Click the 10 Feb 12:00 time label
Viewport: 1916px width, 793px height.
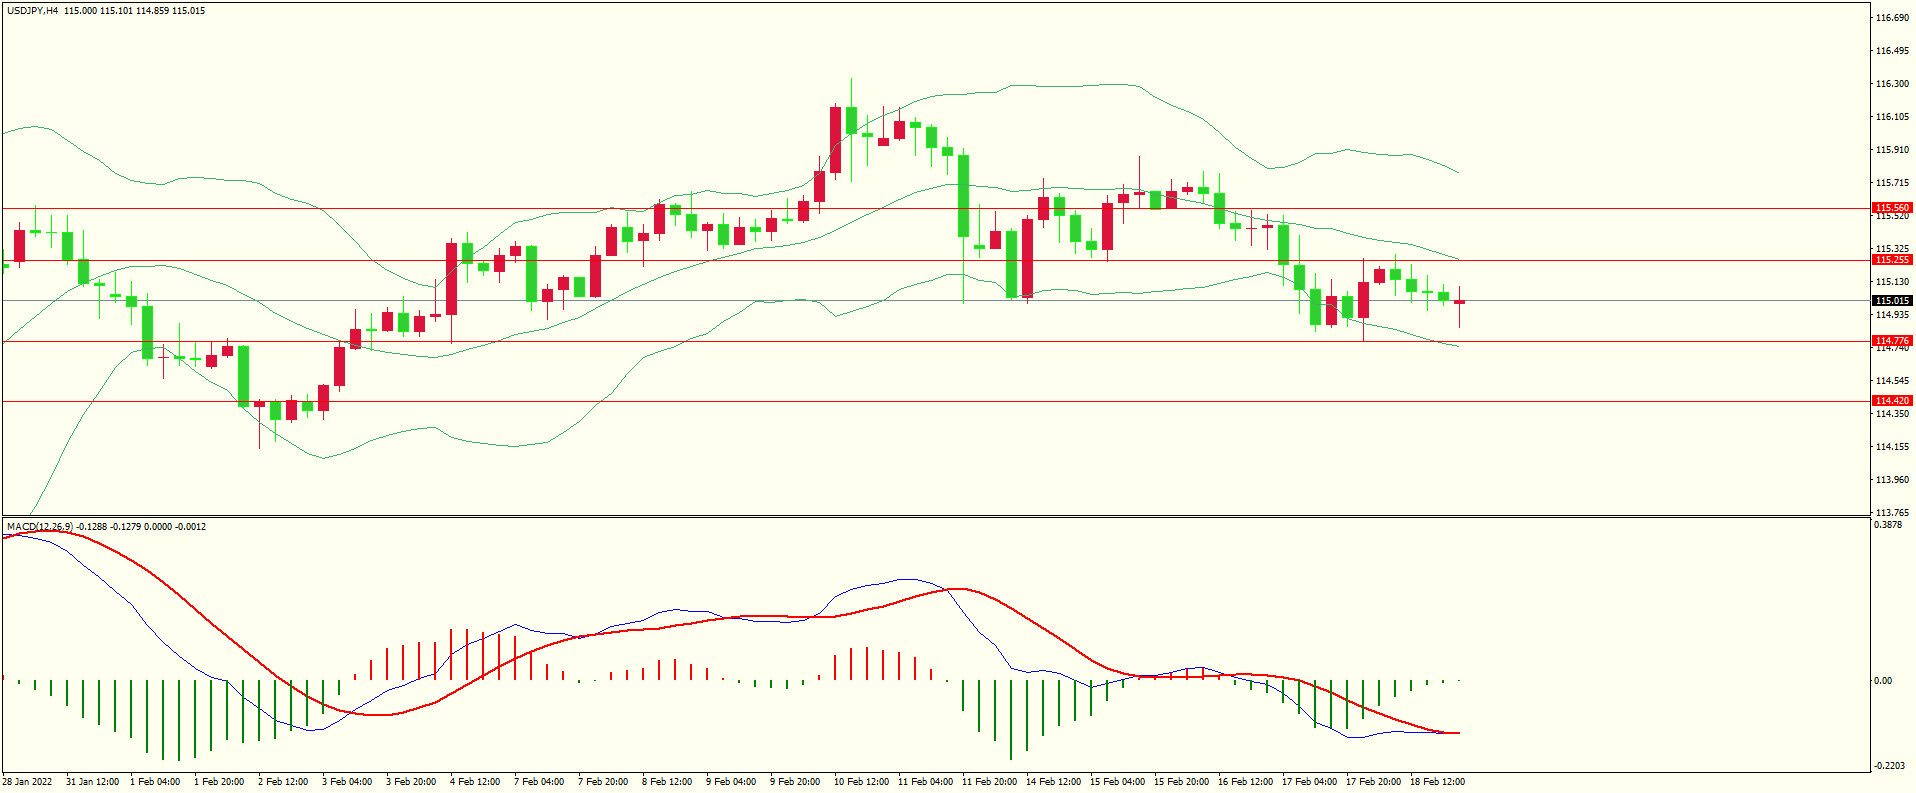(861, 782)
